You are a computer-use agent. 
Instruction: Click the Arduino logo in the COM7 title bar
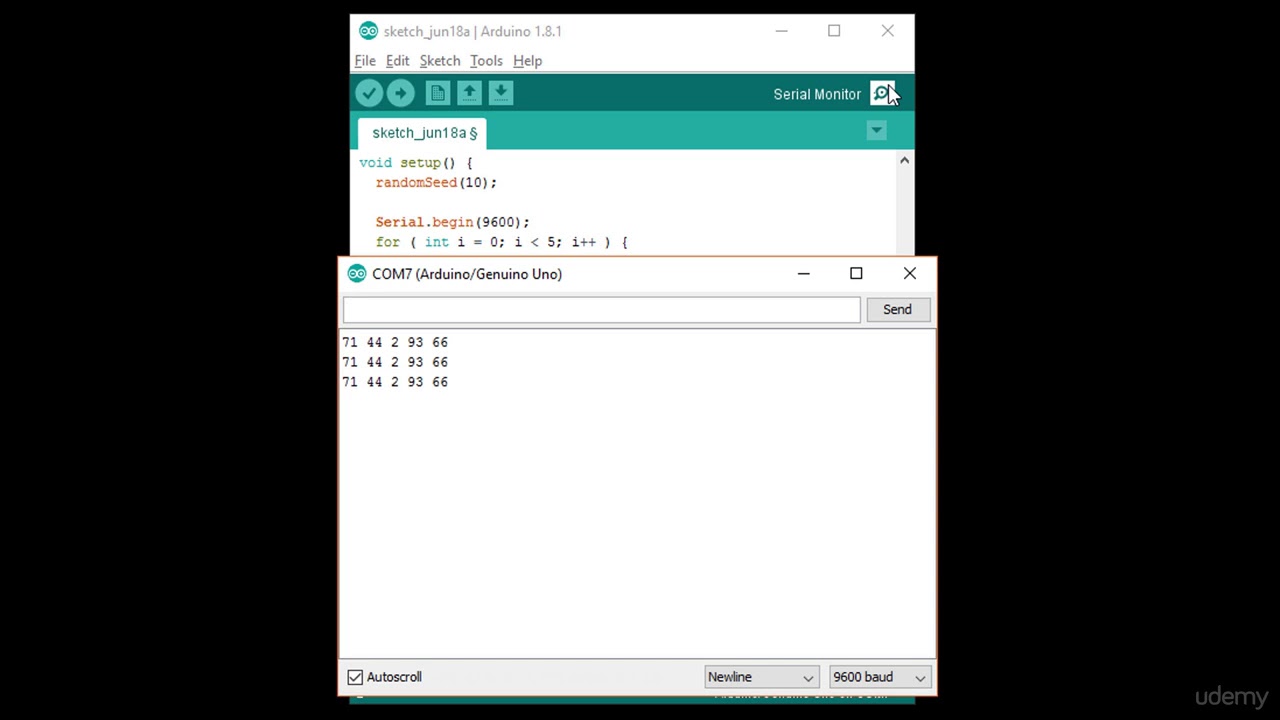tap(357, 274)
